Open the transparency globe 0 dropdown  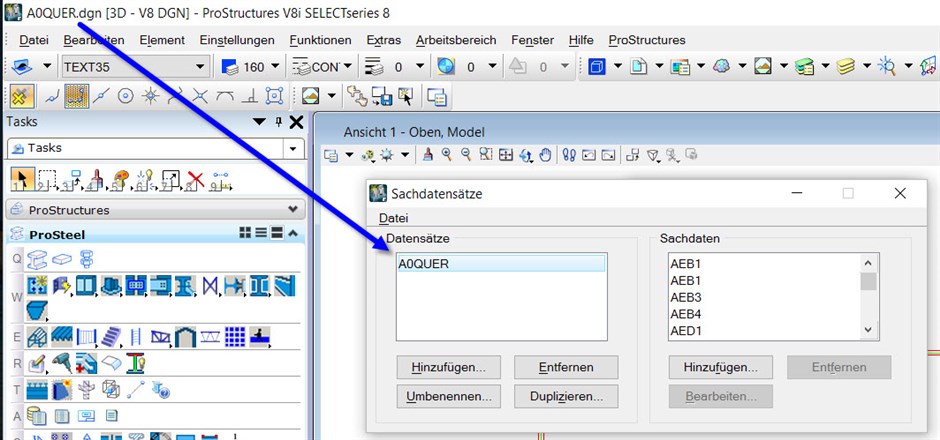click(492, 67)
